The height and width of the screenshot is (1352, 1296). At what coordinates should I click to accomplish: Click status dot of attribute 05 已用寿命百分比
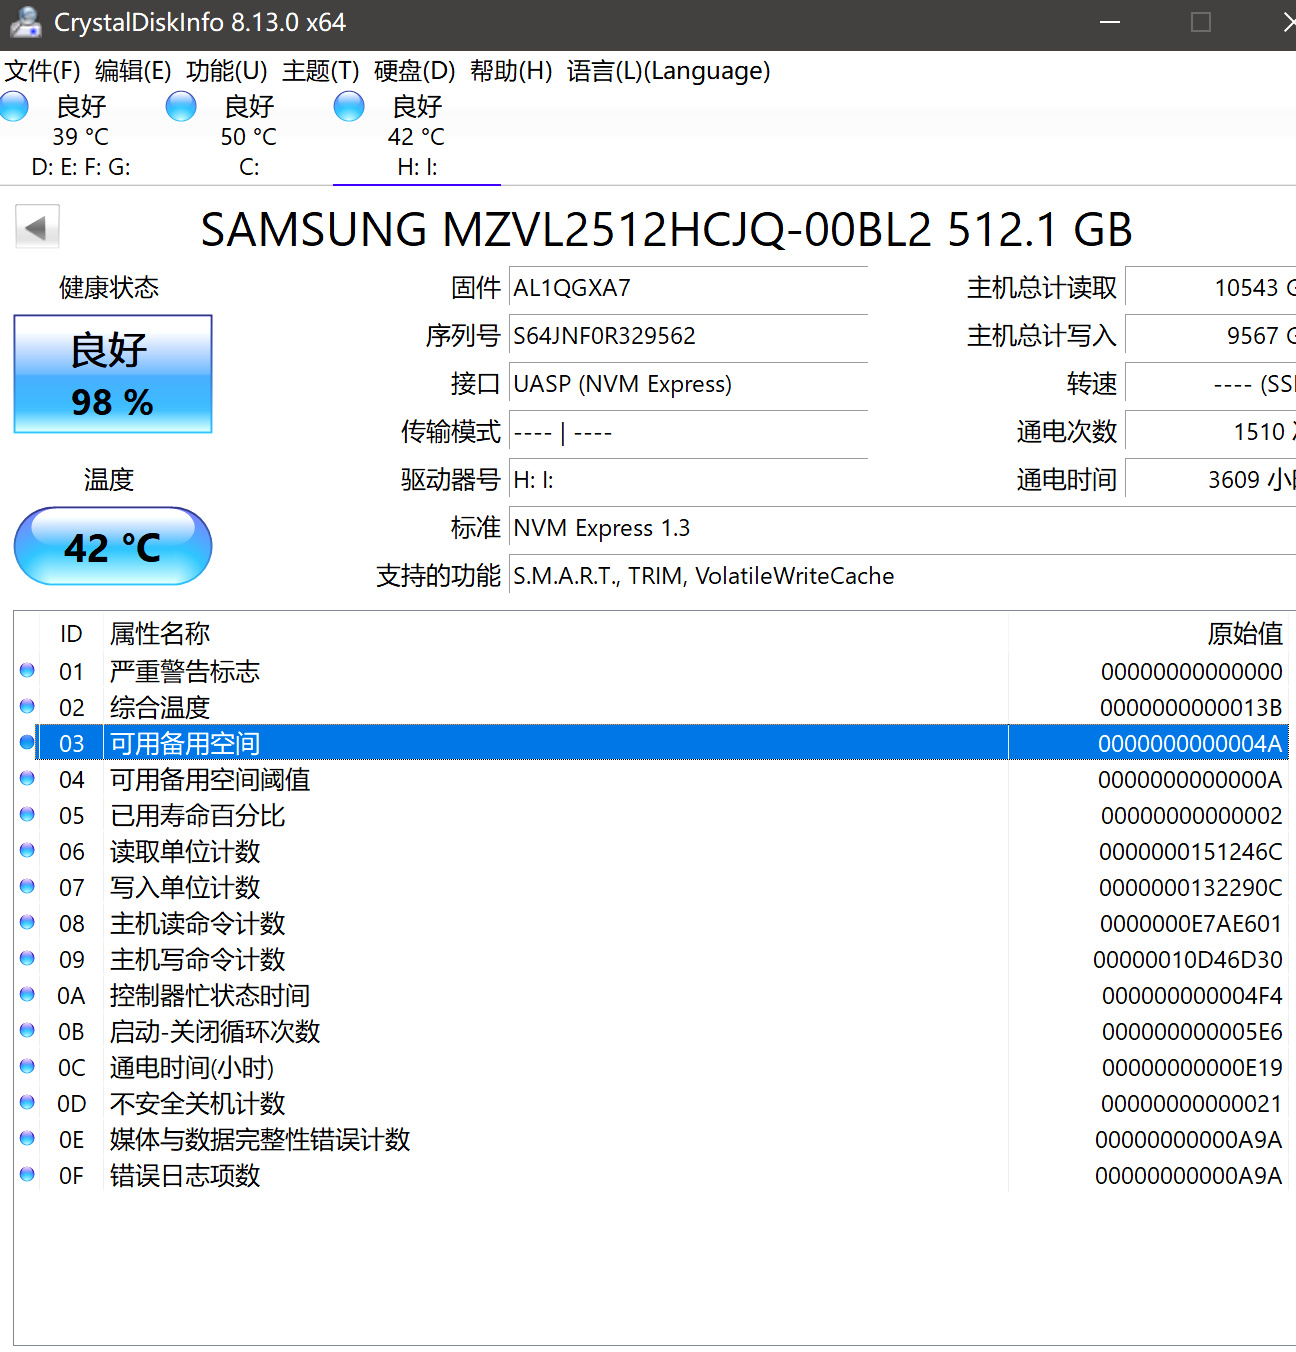[x=27, y=814]
